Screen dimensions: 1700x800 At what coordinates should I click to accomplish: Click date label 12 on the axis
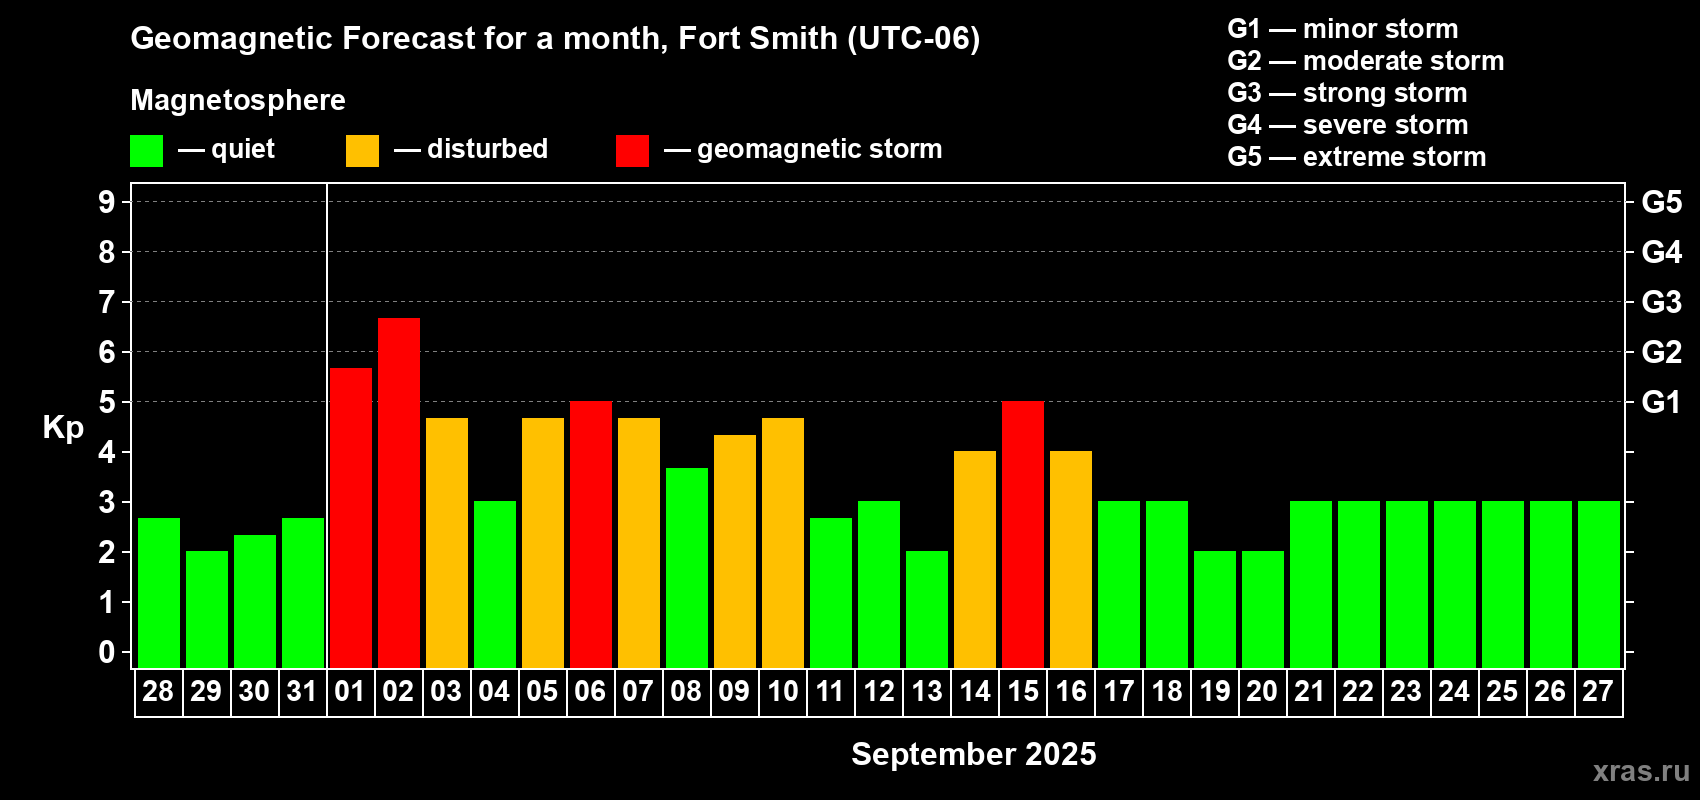click(x=878, y=692)
